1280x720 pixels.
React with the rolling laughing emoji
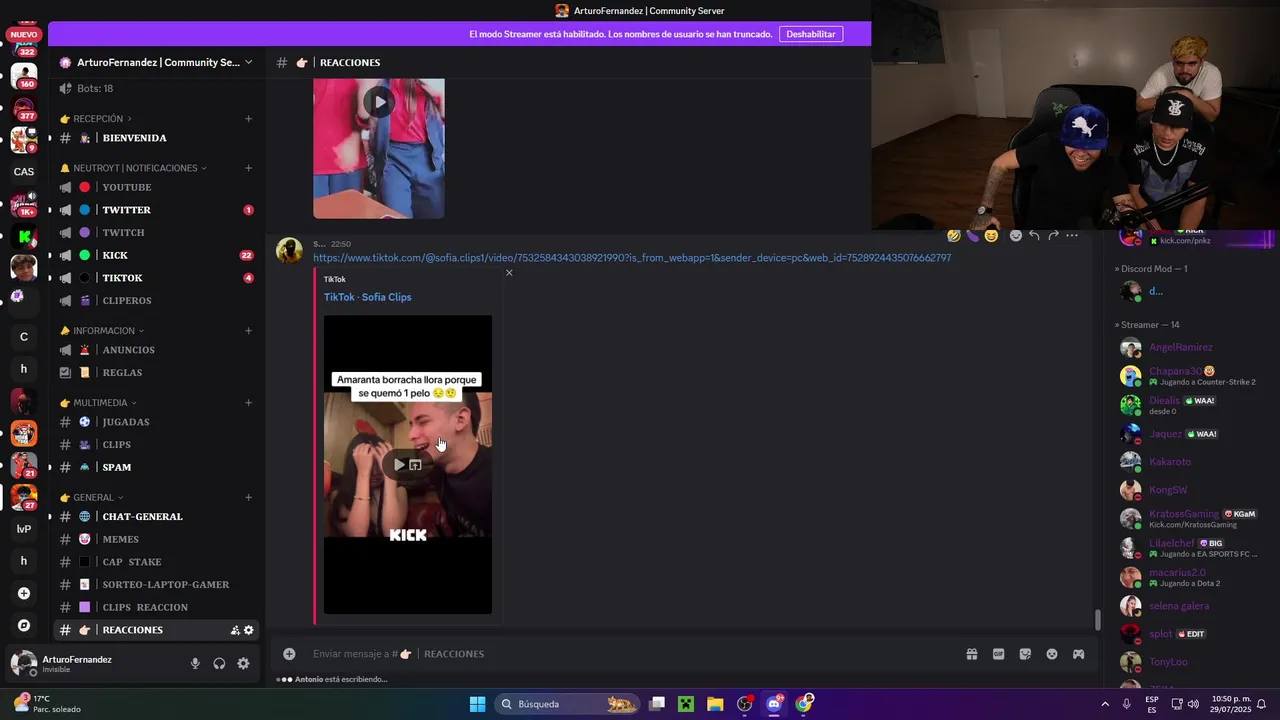[954, 236]
